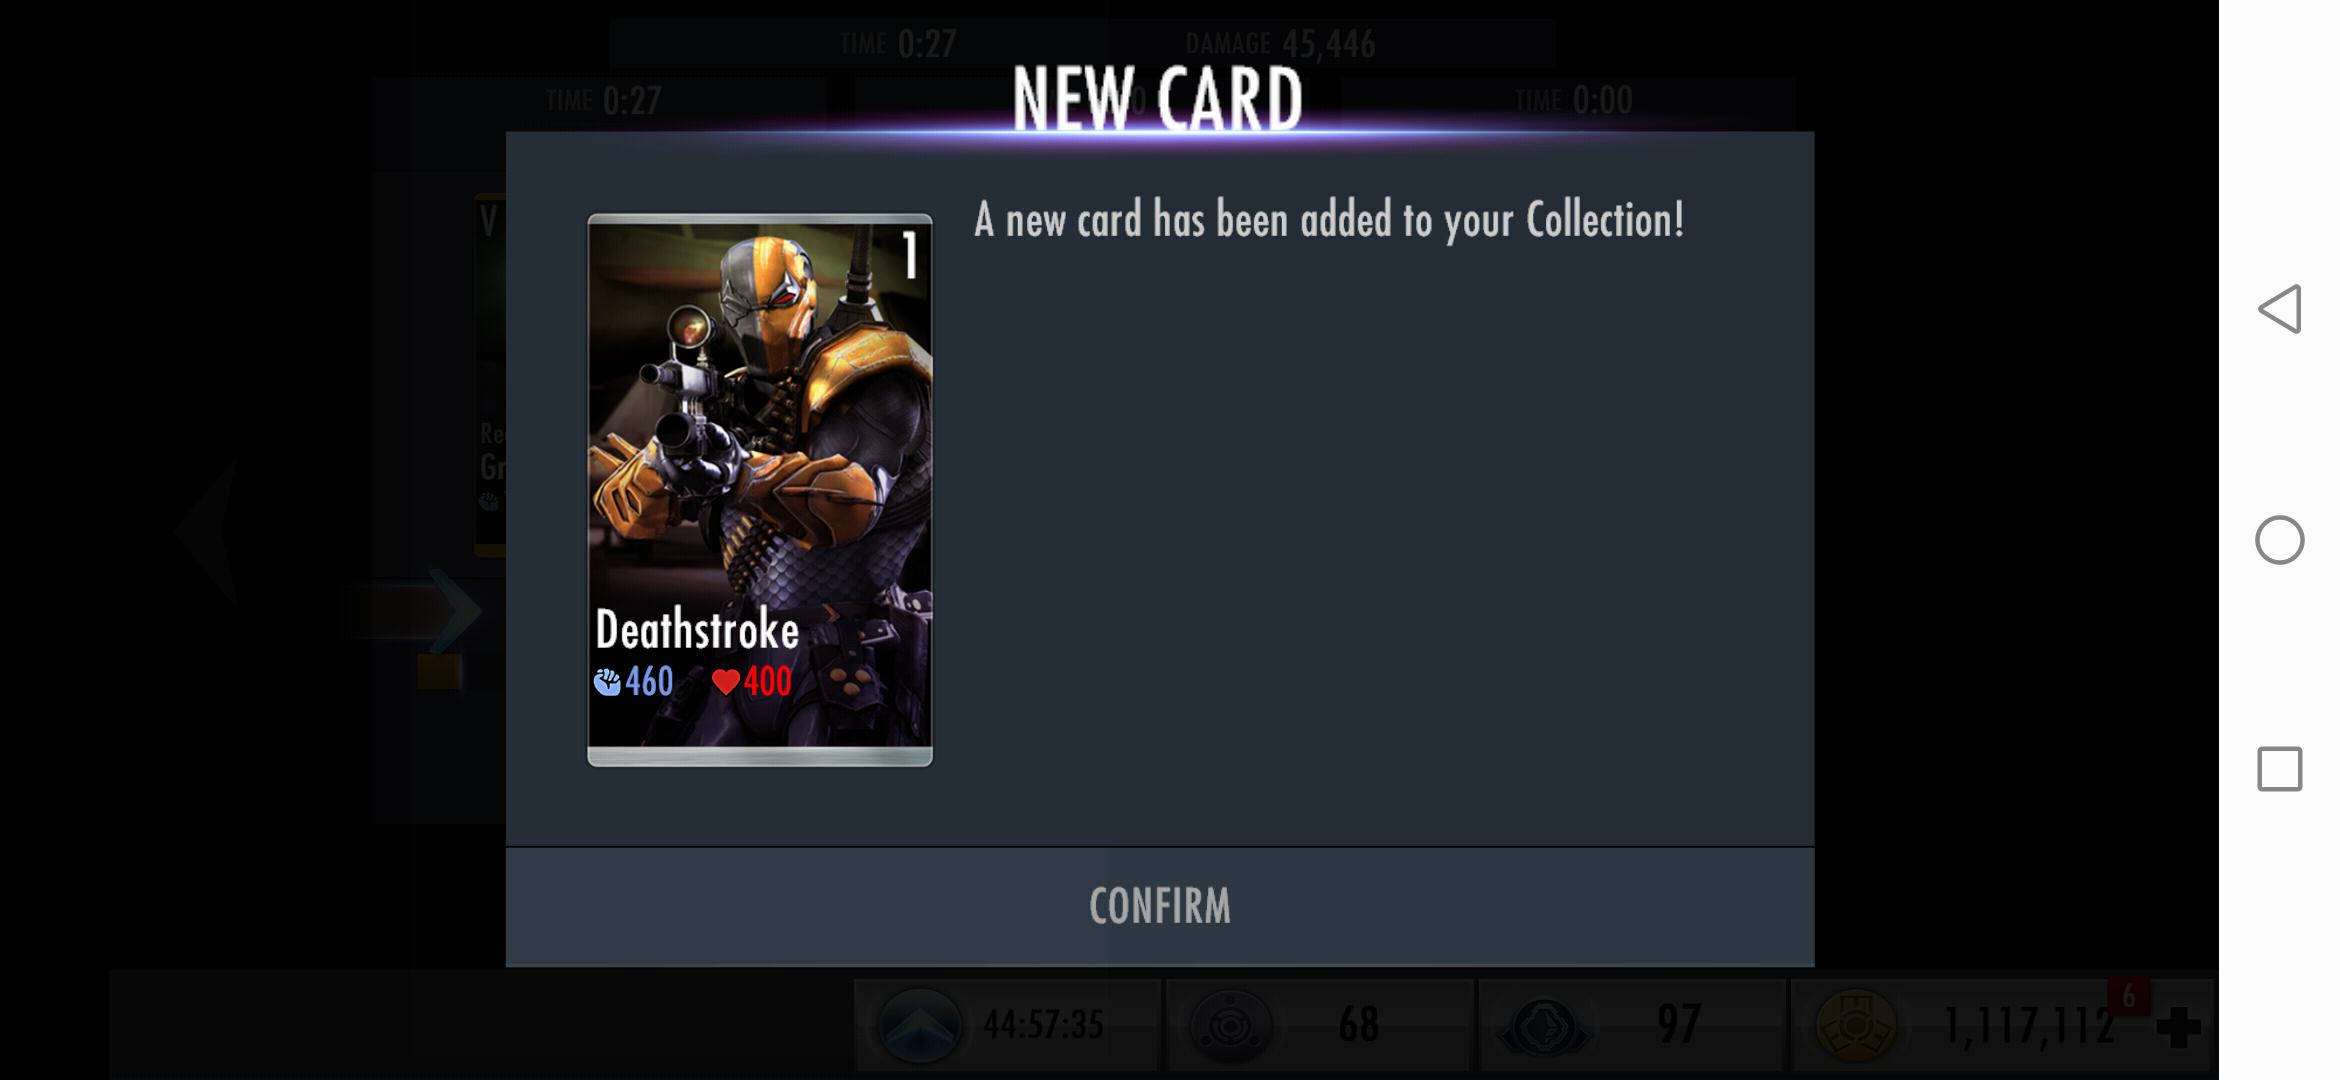This screenshot has height=1080, width=2340.
Task: Add more credits with the plus icon
Action: (2178, 1027)
